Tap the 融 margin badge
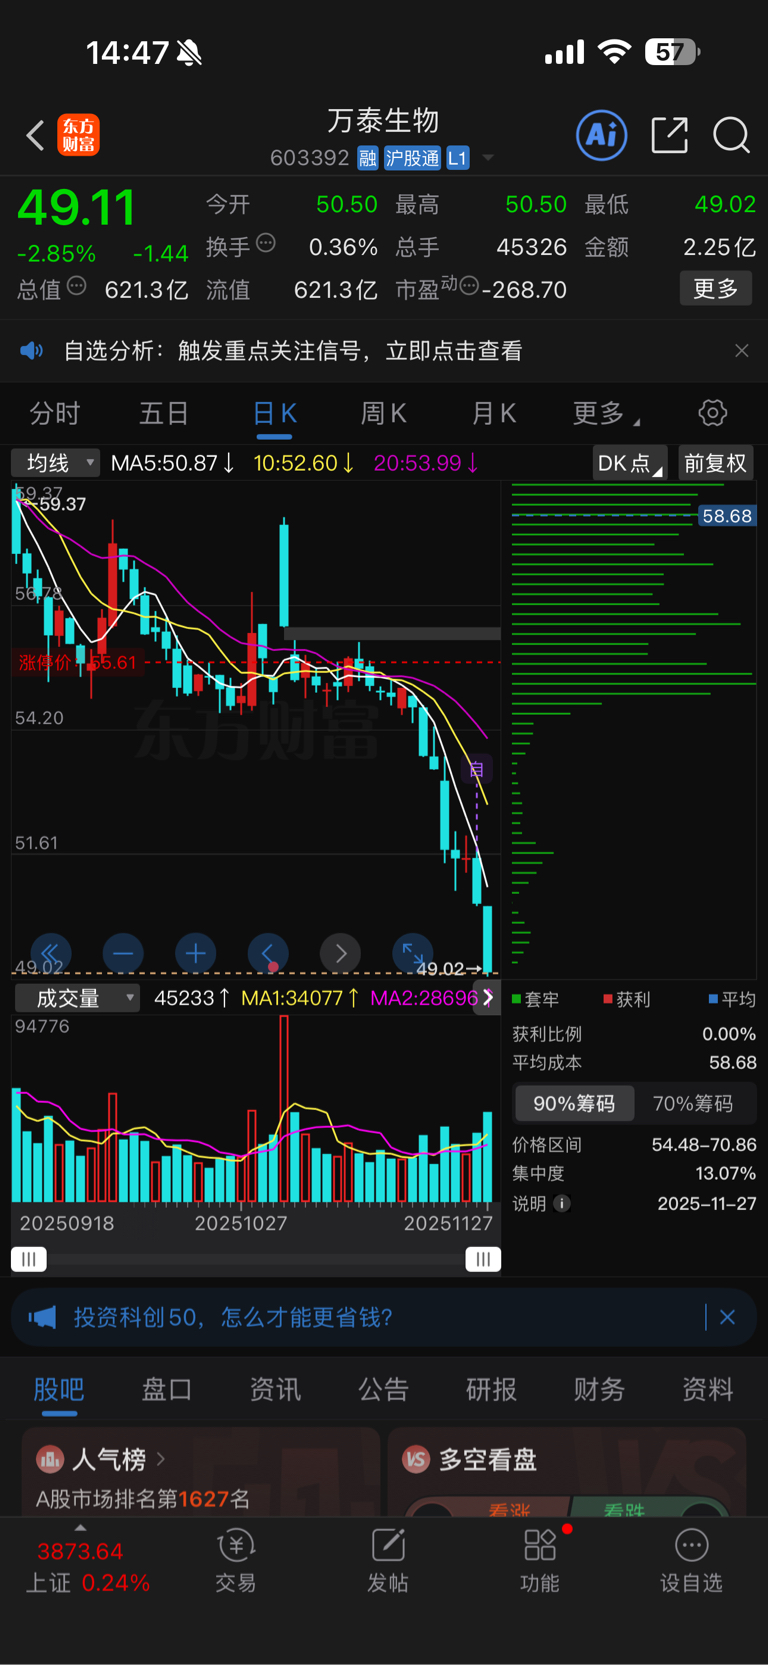 click(368, 158)
